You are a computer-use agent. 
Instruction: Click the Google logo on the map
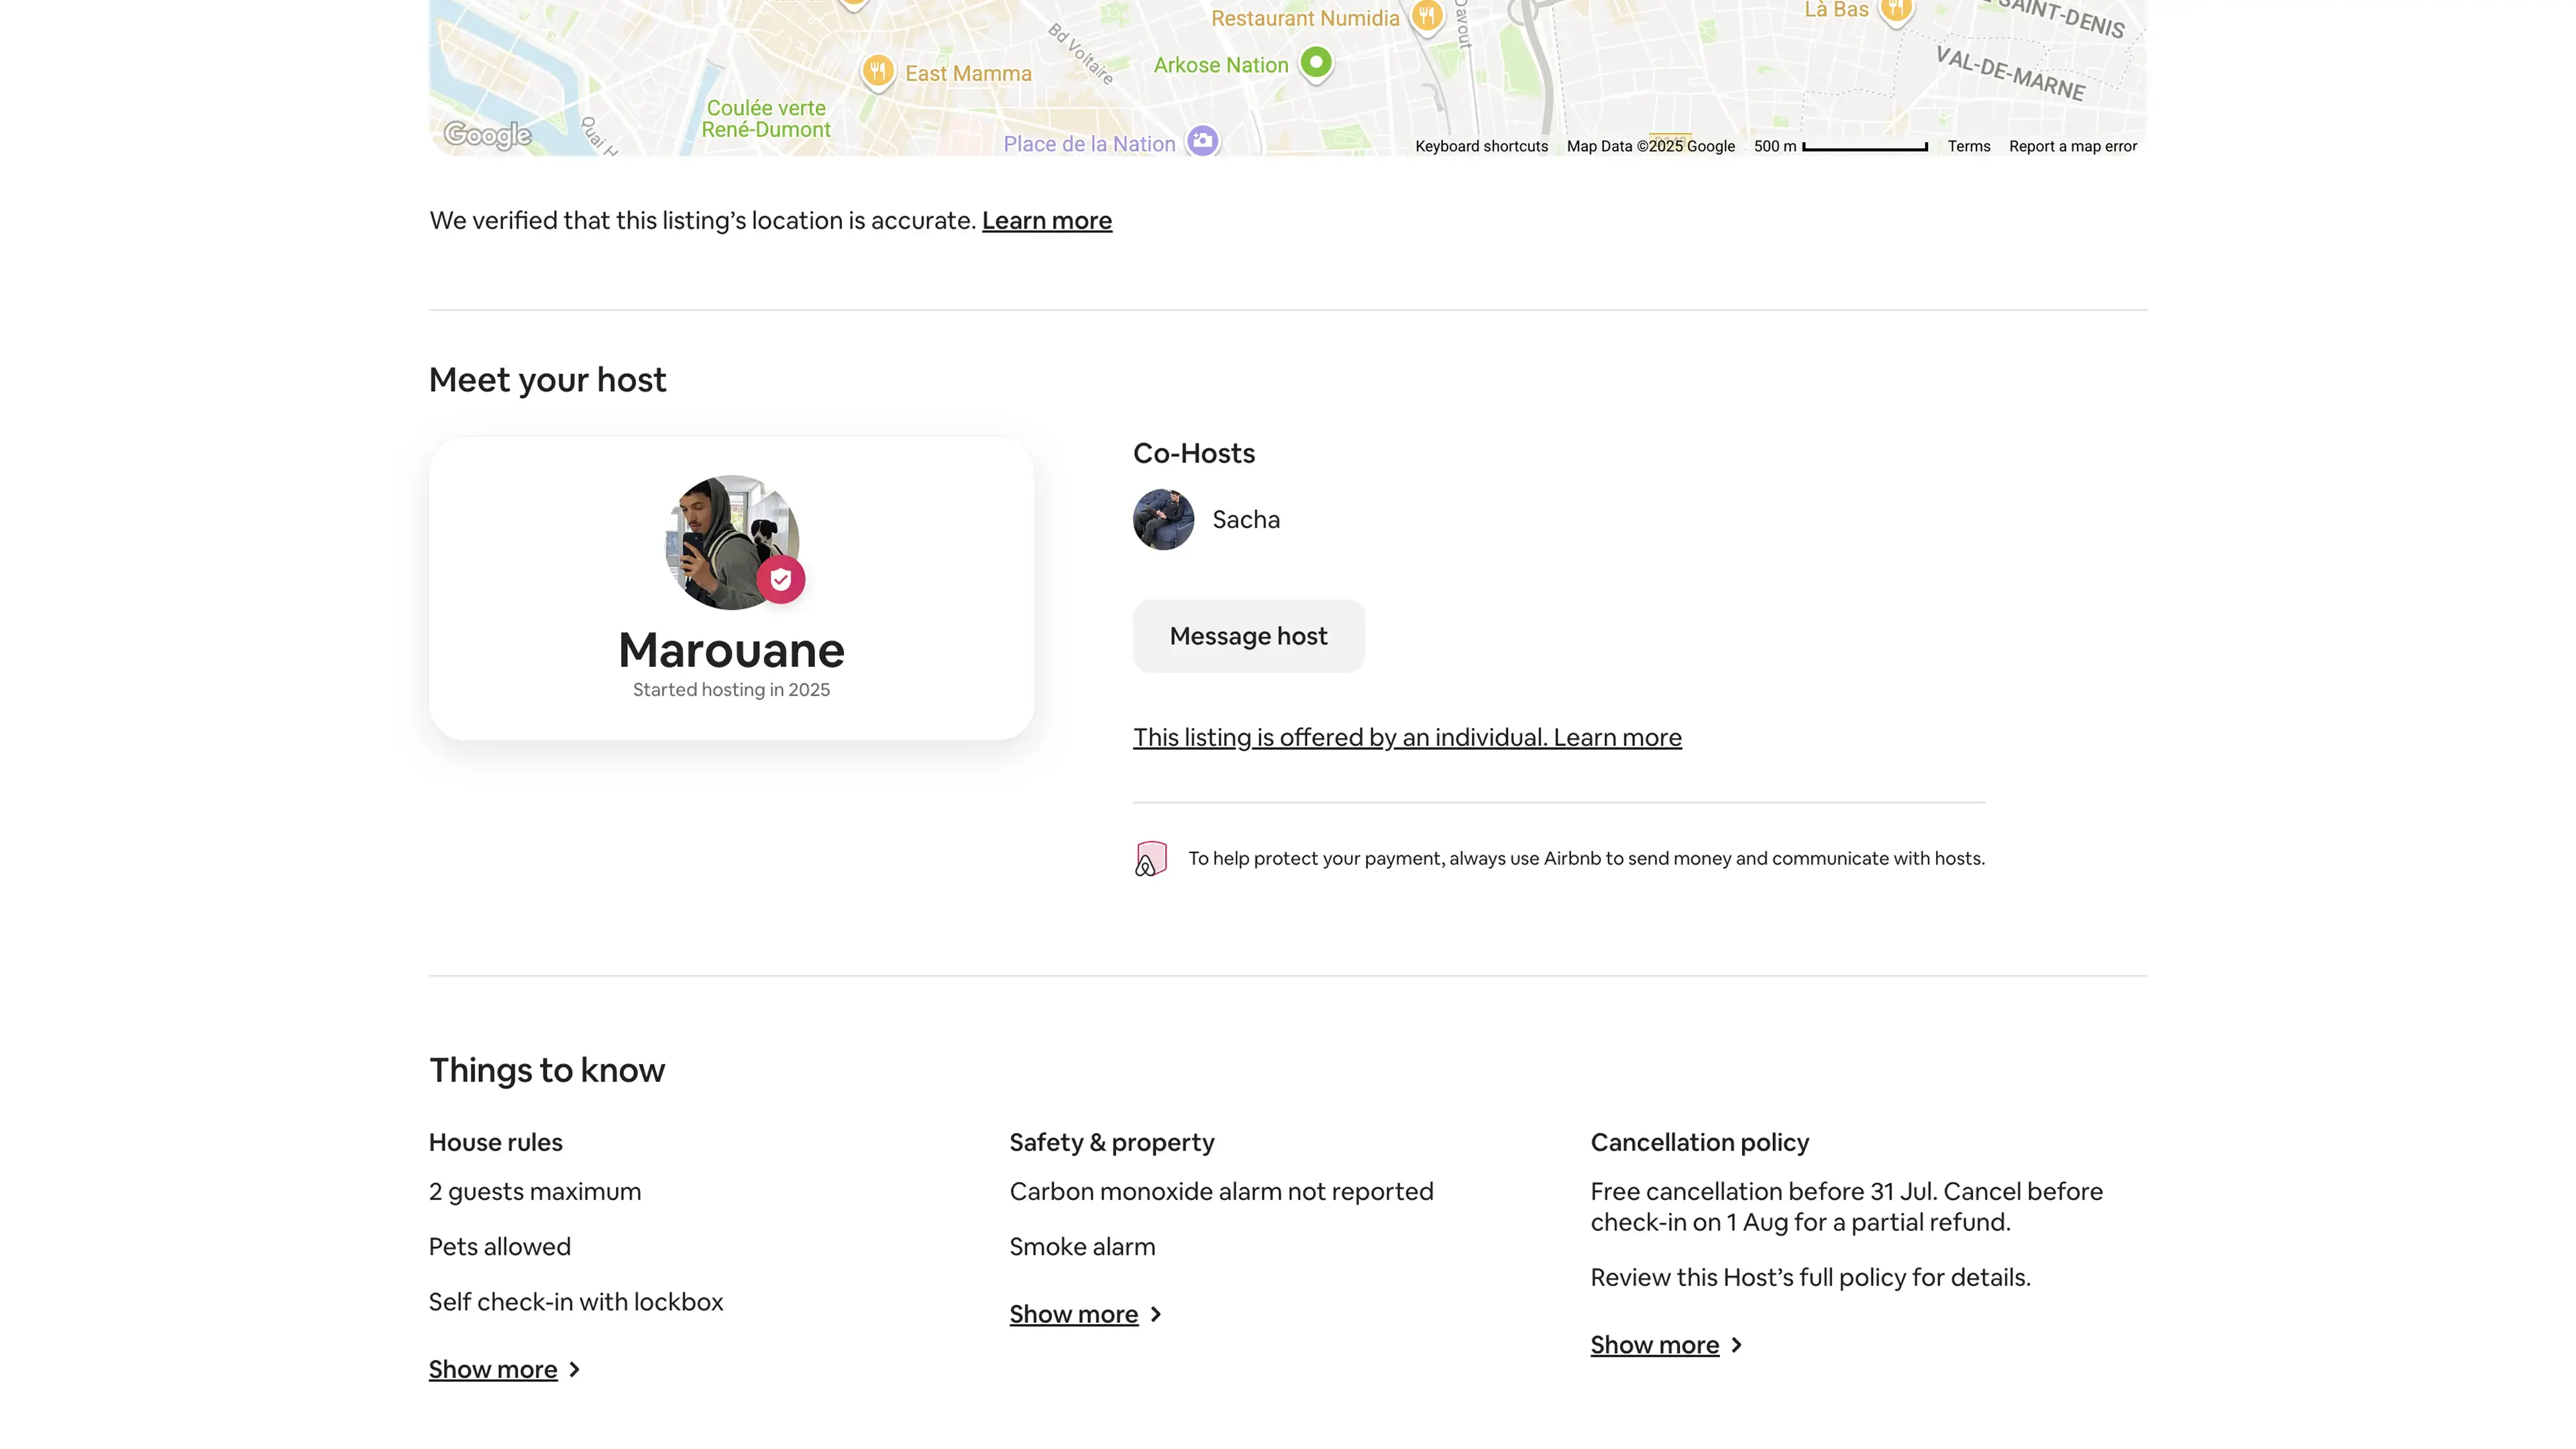487,134
